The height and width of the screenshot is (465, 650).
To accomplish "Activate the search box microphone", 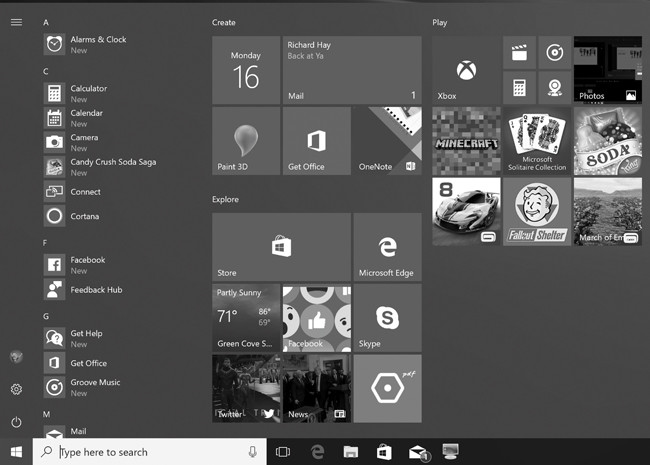I will [252, 452].
